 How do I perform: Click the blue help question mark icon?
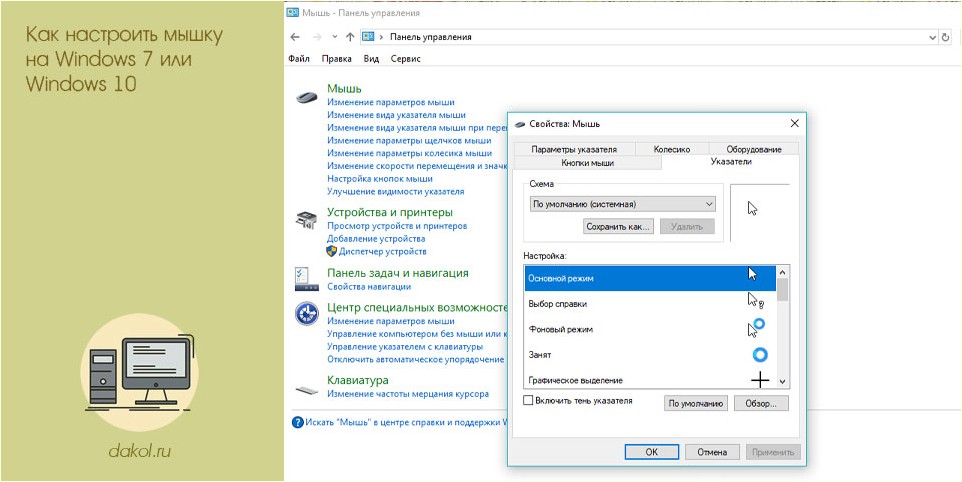tap(298, 422)
